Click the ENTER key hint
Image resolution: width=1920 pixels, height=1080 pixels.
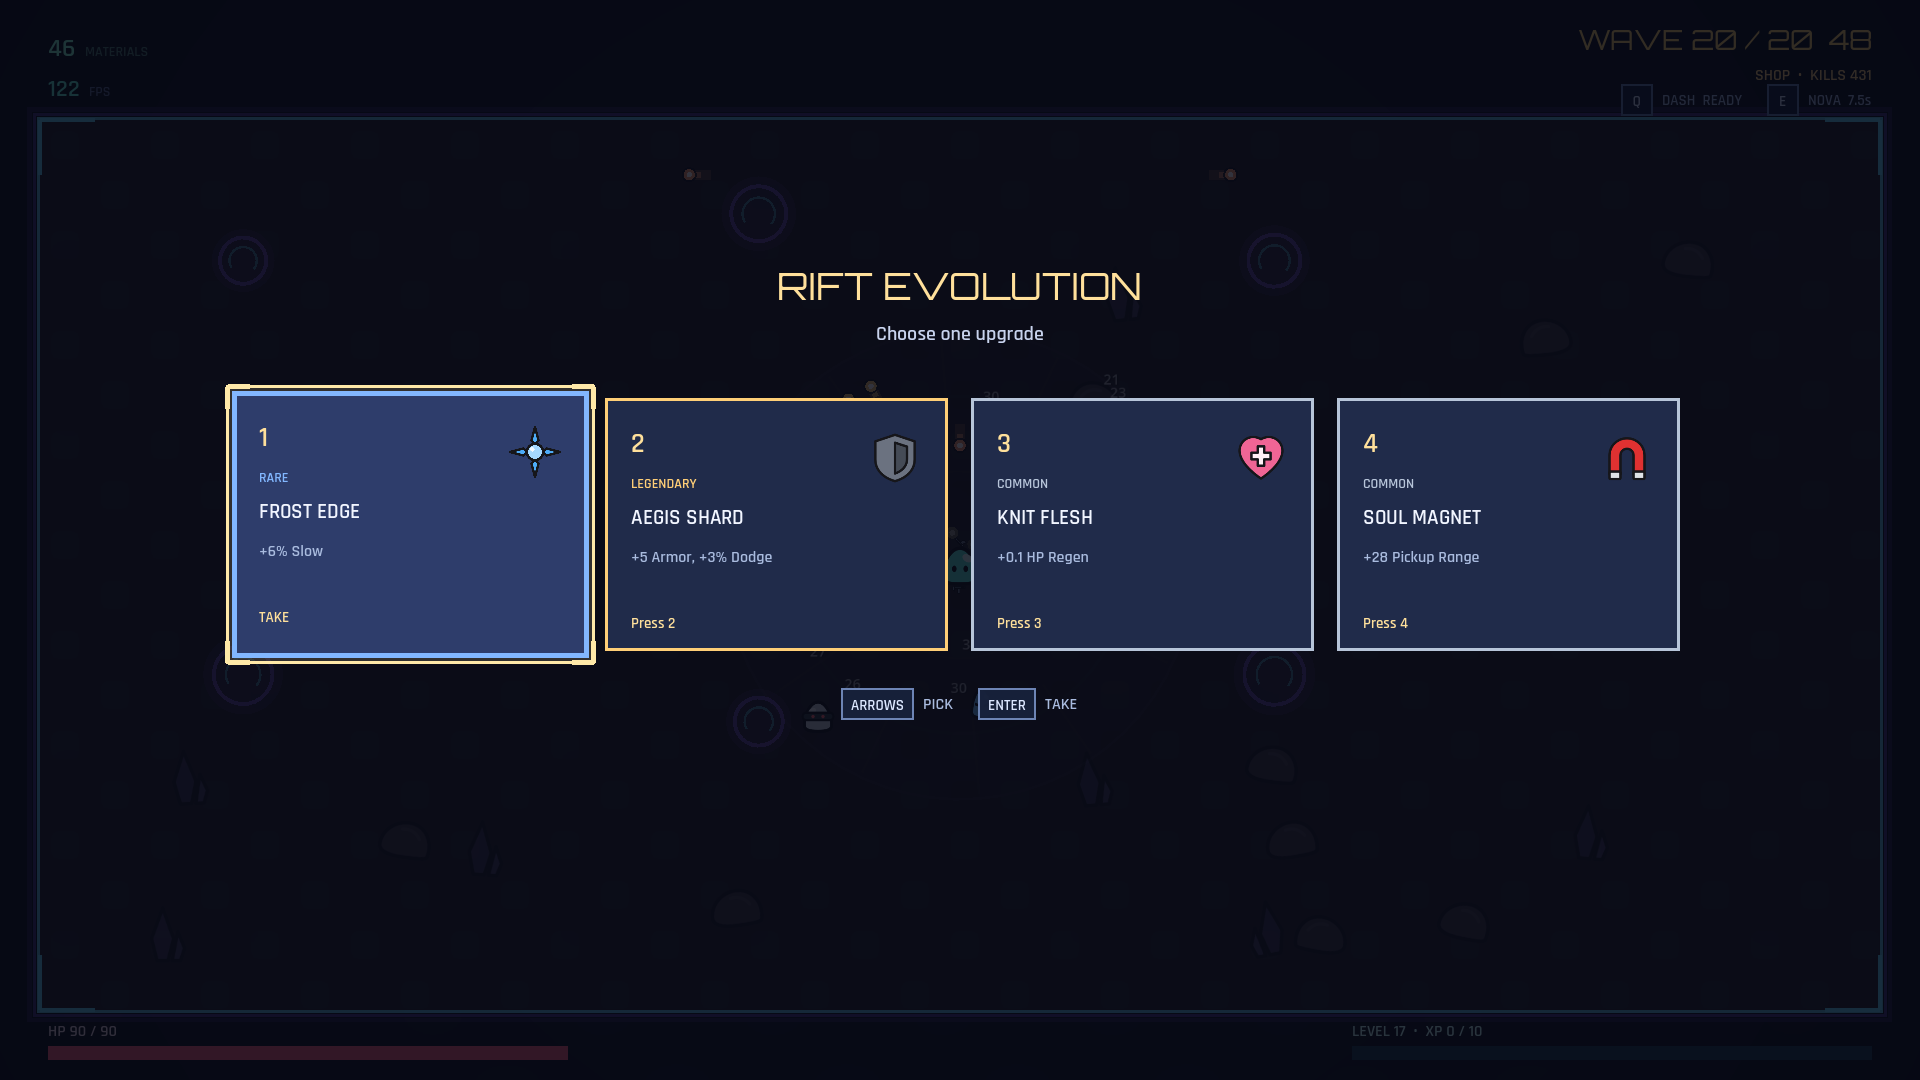[1006, 704]
